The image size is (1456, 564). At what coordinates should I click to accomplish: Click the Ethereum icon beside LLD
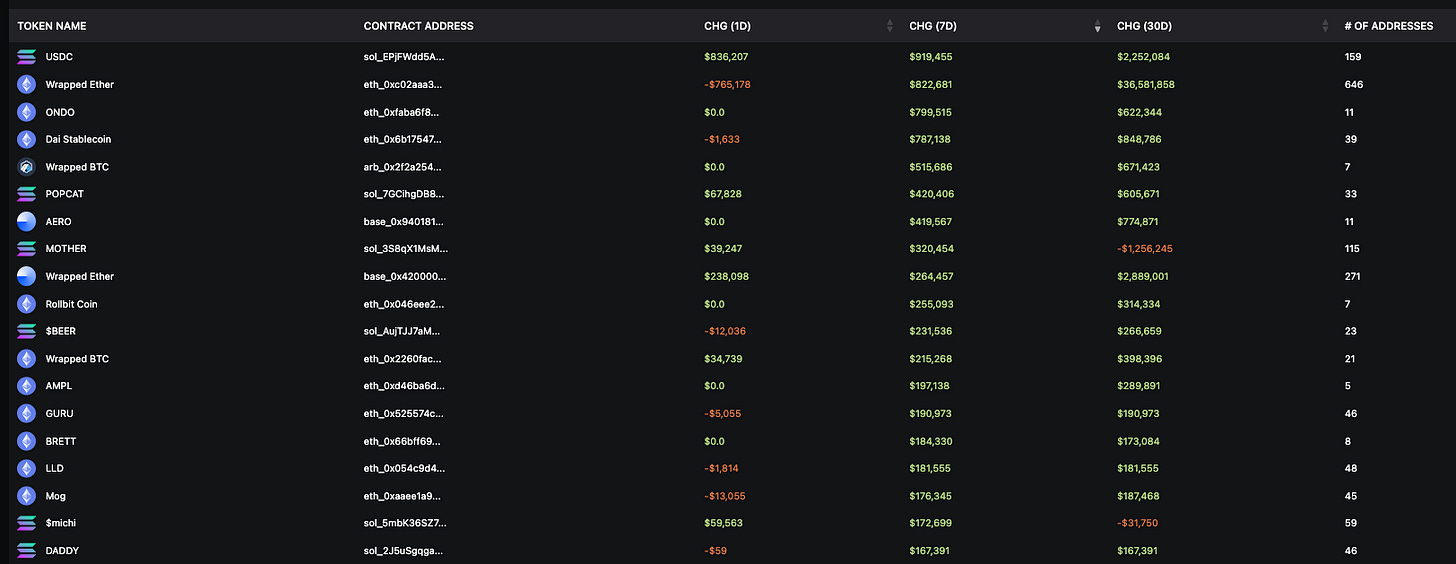click(x=26, y=468)
